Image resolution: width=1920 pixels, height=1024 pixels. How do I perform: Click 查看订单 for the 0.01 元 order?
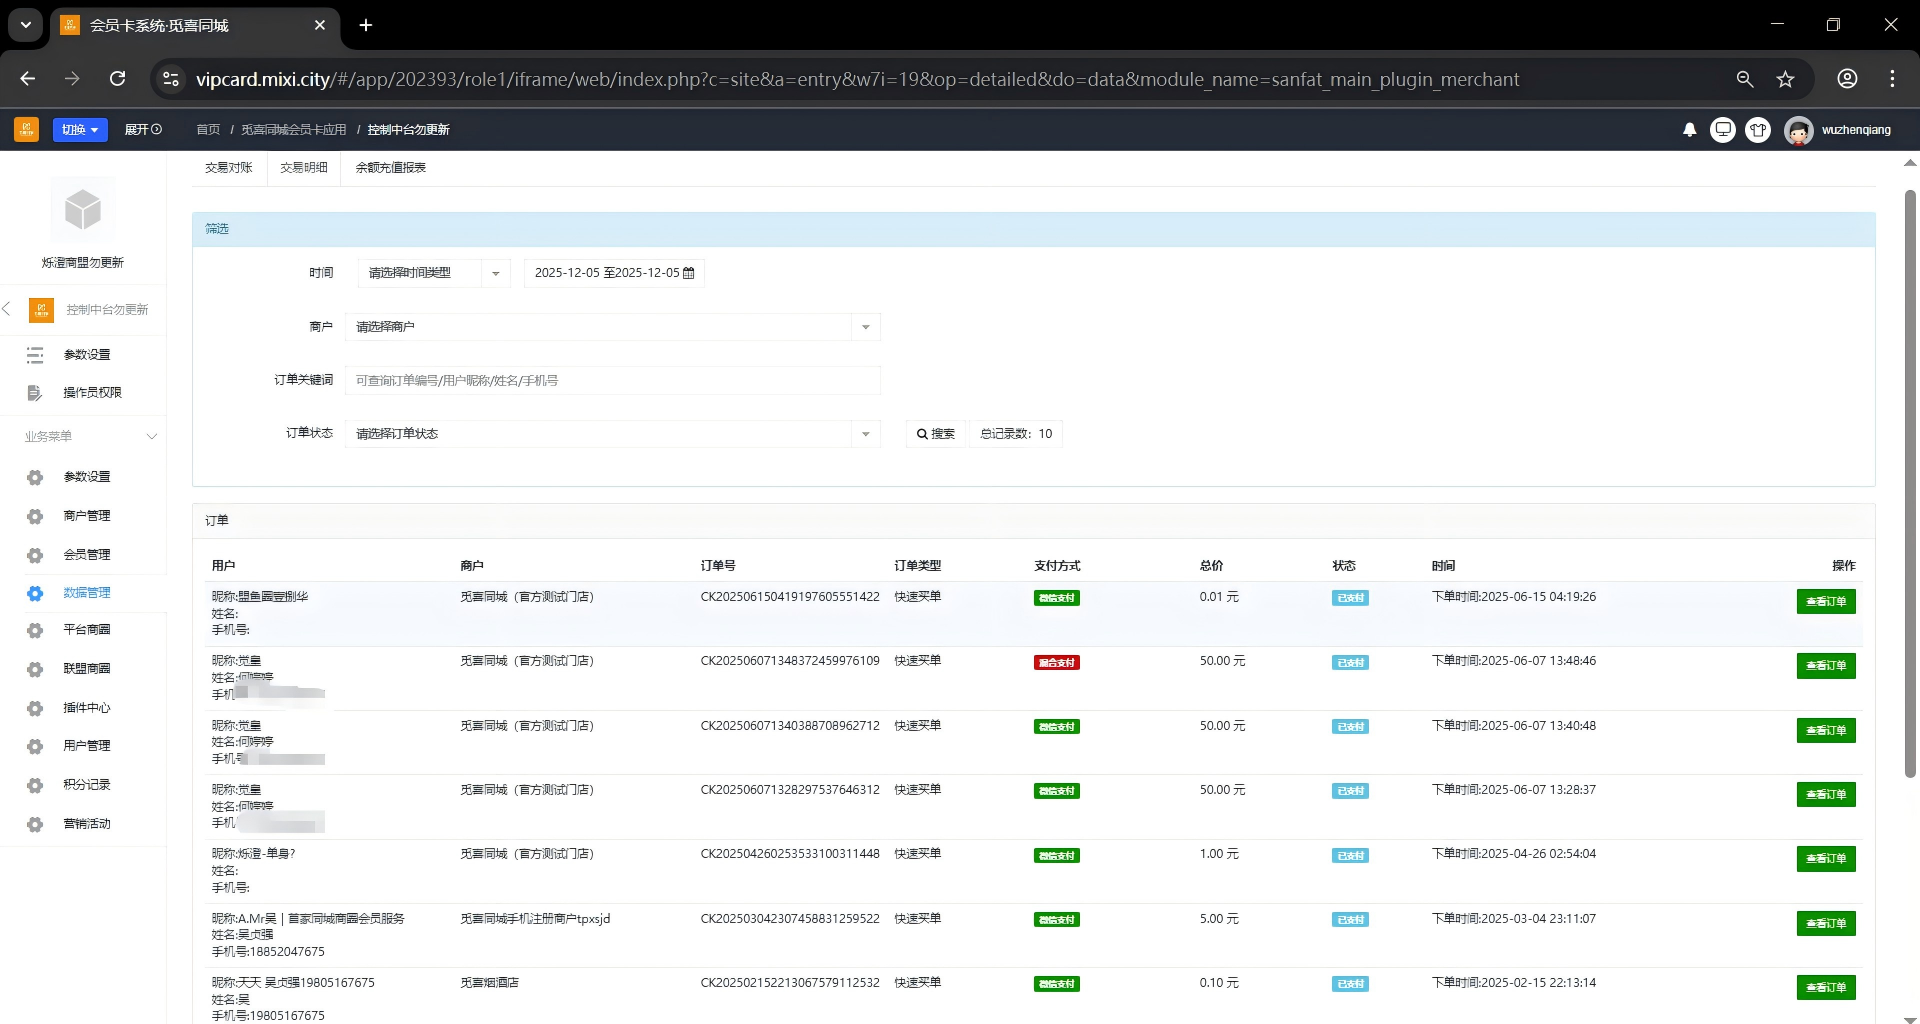click(1825, 601)
